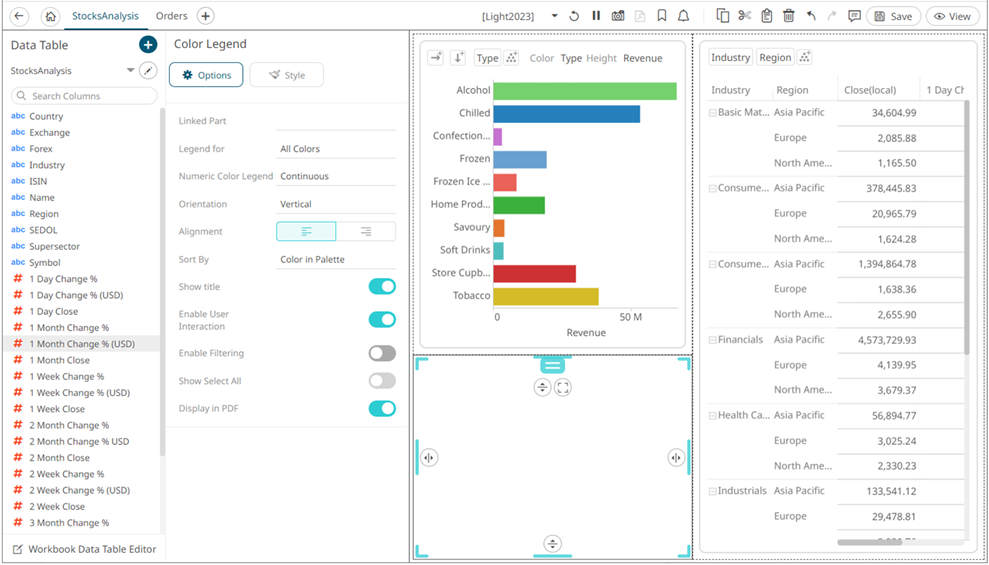The height and width of the screenshot is (565, 989).
Task: Toggle the Show title switch
Action: (x=381, y=287)
